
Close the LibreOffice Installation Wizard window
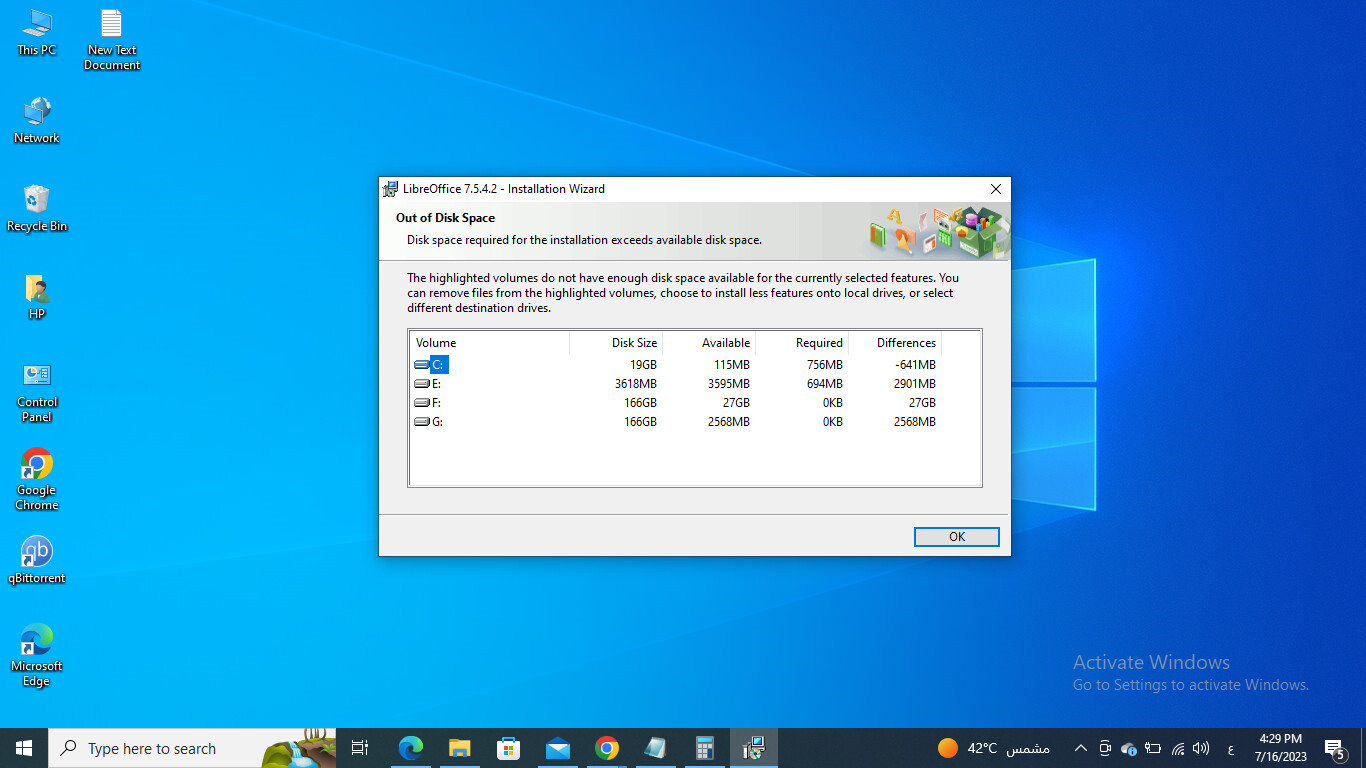coord(995,189)
